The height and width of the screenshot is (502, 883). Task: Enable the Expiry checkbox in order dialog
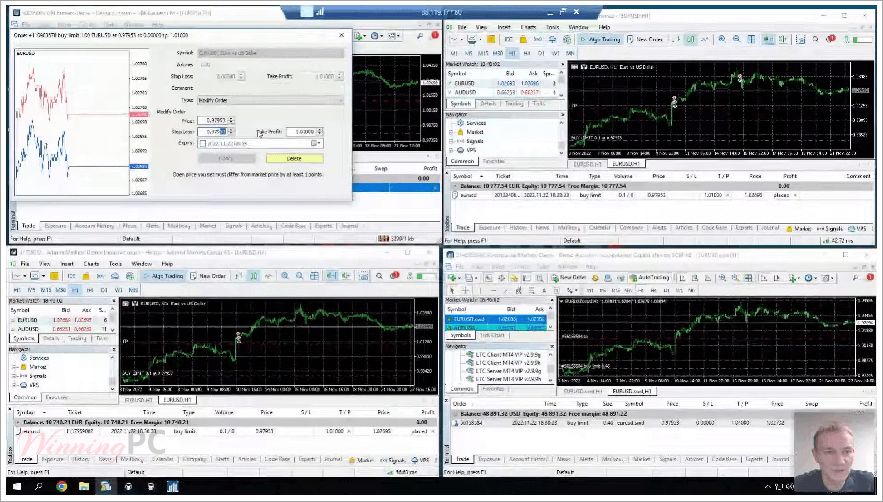click(x=203, y=144)
